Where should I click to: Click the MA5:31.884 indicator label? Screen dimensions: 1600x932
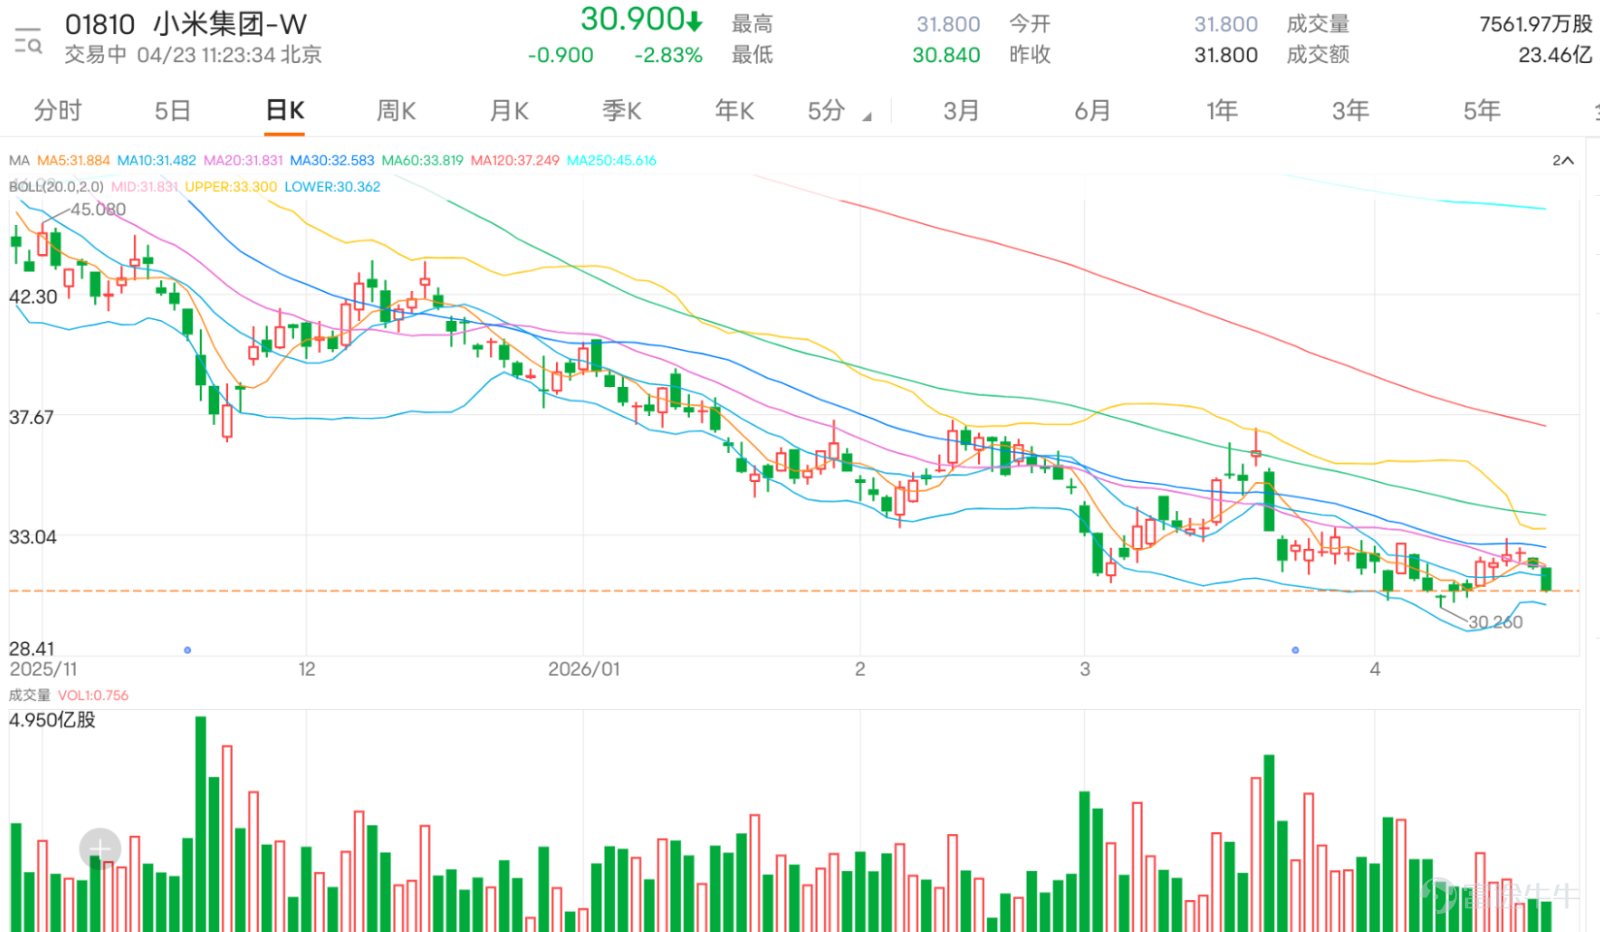tap(73, 160)
